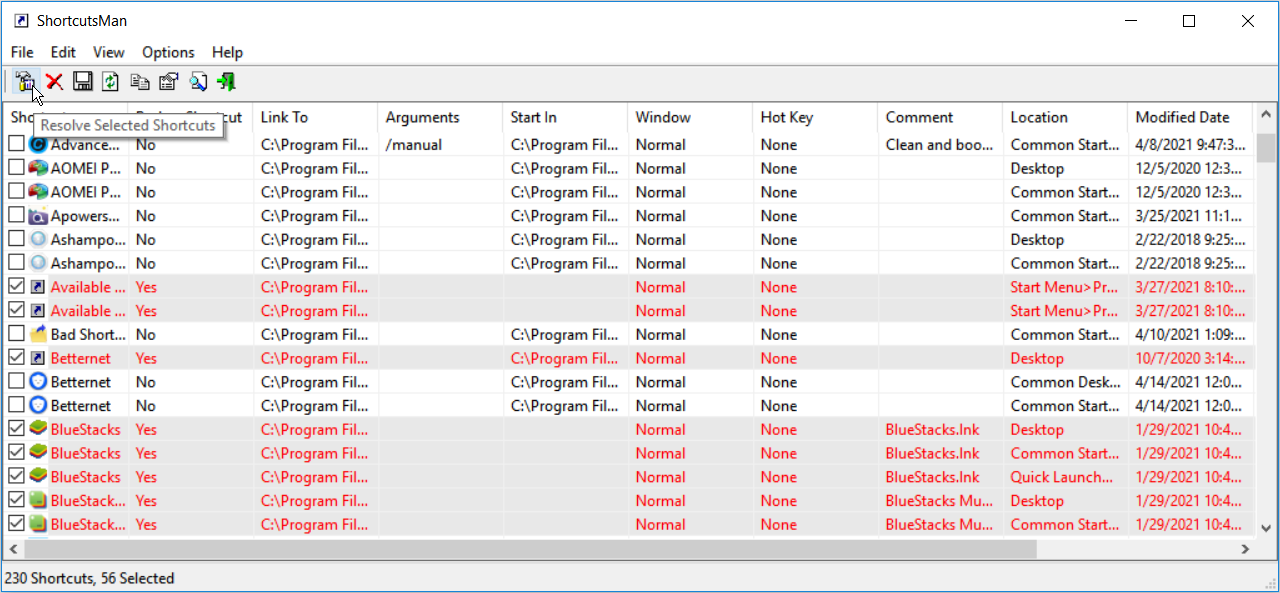The height and width of the screenshot is (593, 1280).
Task: Click the scroll-up arrow of the list
Action: point(1265,112)
